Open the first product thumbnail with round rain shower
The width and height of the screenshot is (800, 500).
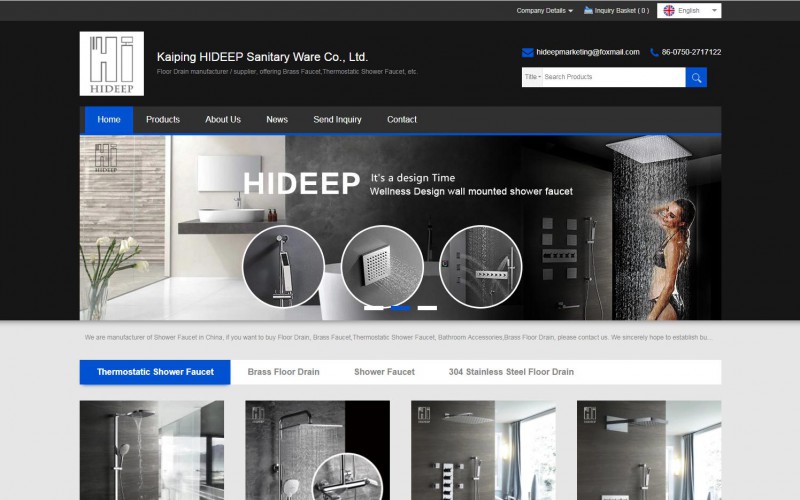pyautogui.click(x=152, y=450)
